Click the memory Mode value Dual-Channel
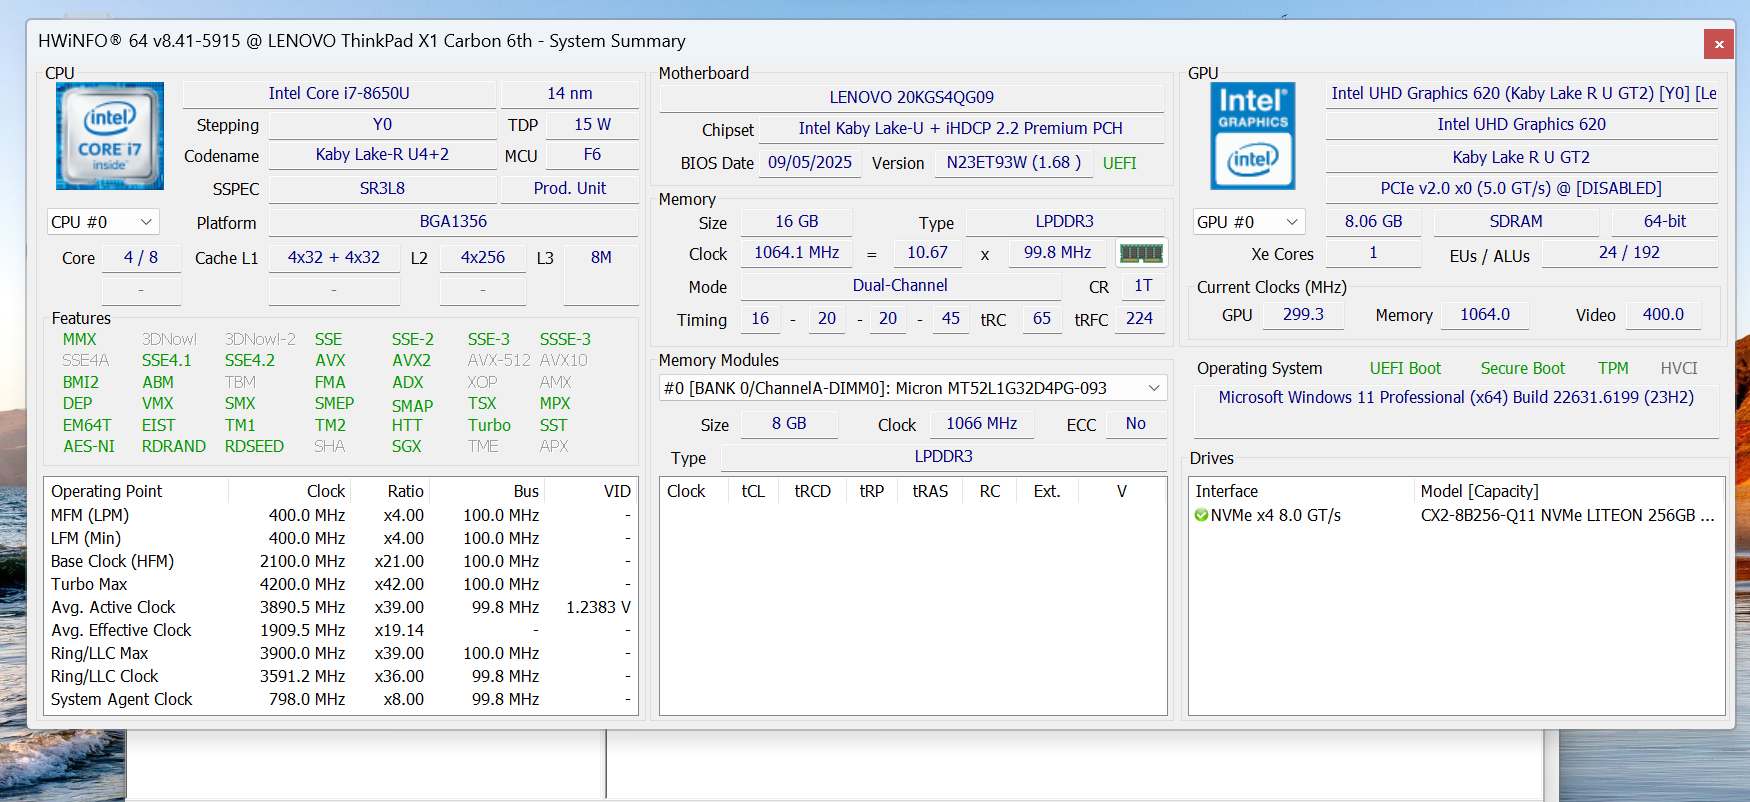Viewport: 1750px width, 802px height. pos(900,286)
